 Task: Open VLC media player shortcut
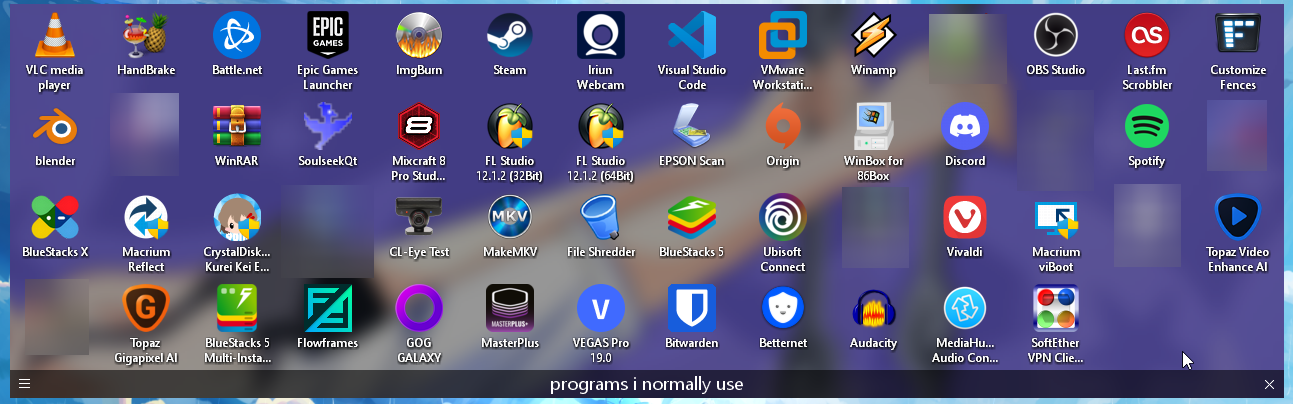(55, 37)
